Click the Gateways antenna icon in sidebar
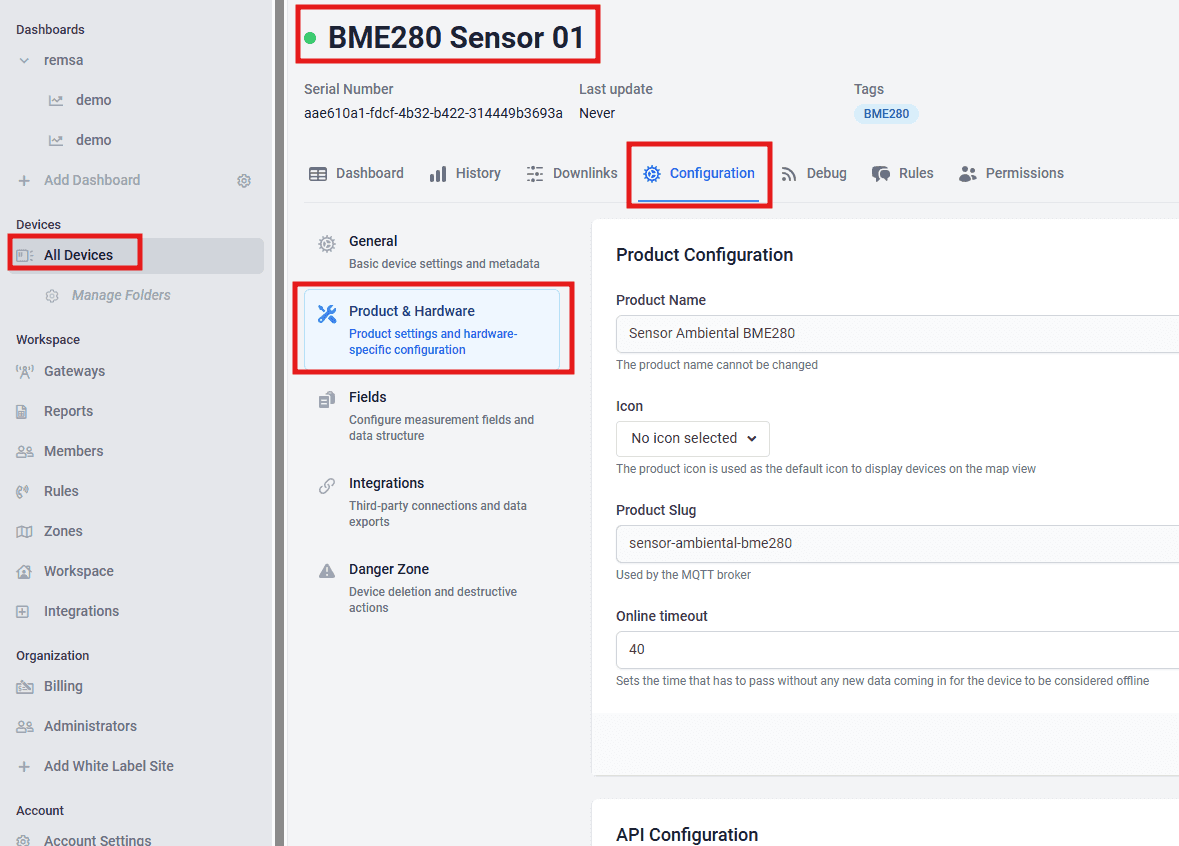The image size is (1179, 846). pos(25,371)
